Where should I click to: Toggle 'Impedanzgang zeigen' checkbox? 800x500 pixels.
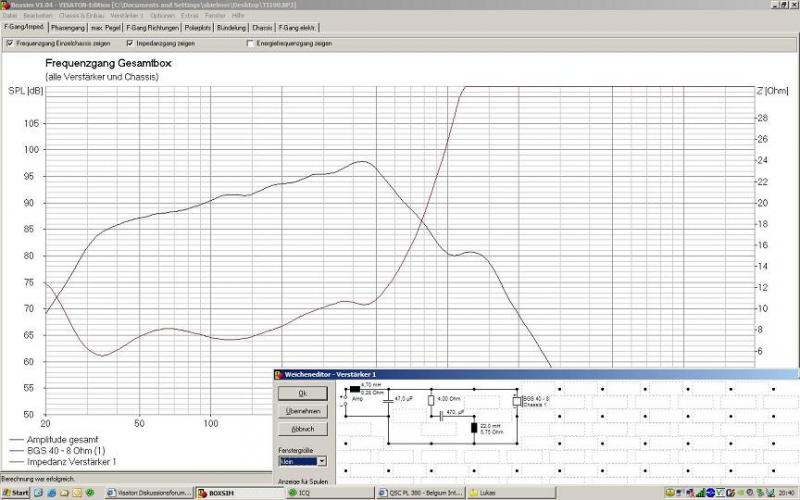[x=130, y=43]
